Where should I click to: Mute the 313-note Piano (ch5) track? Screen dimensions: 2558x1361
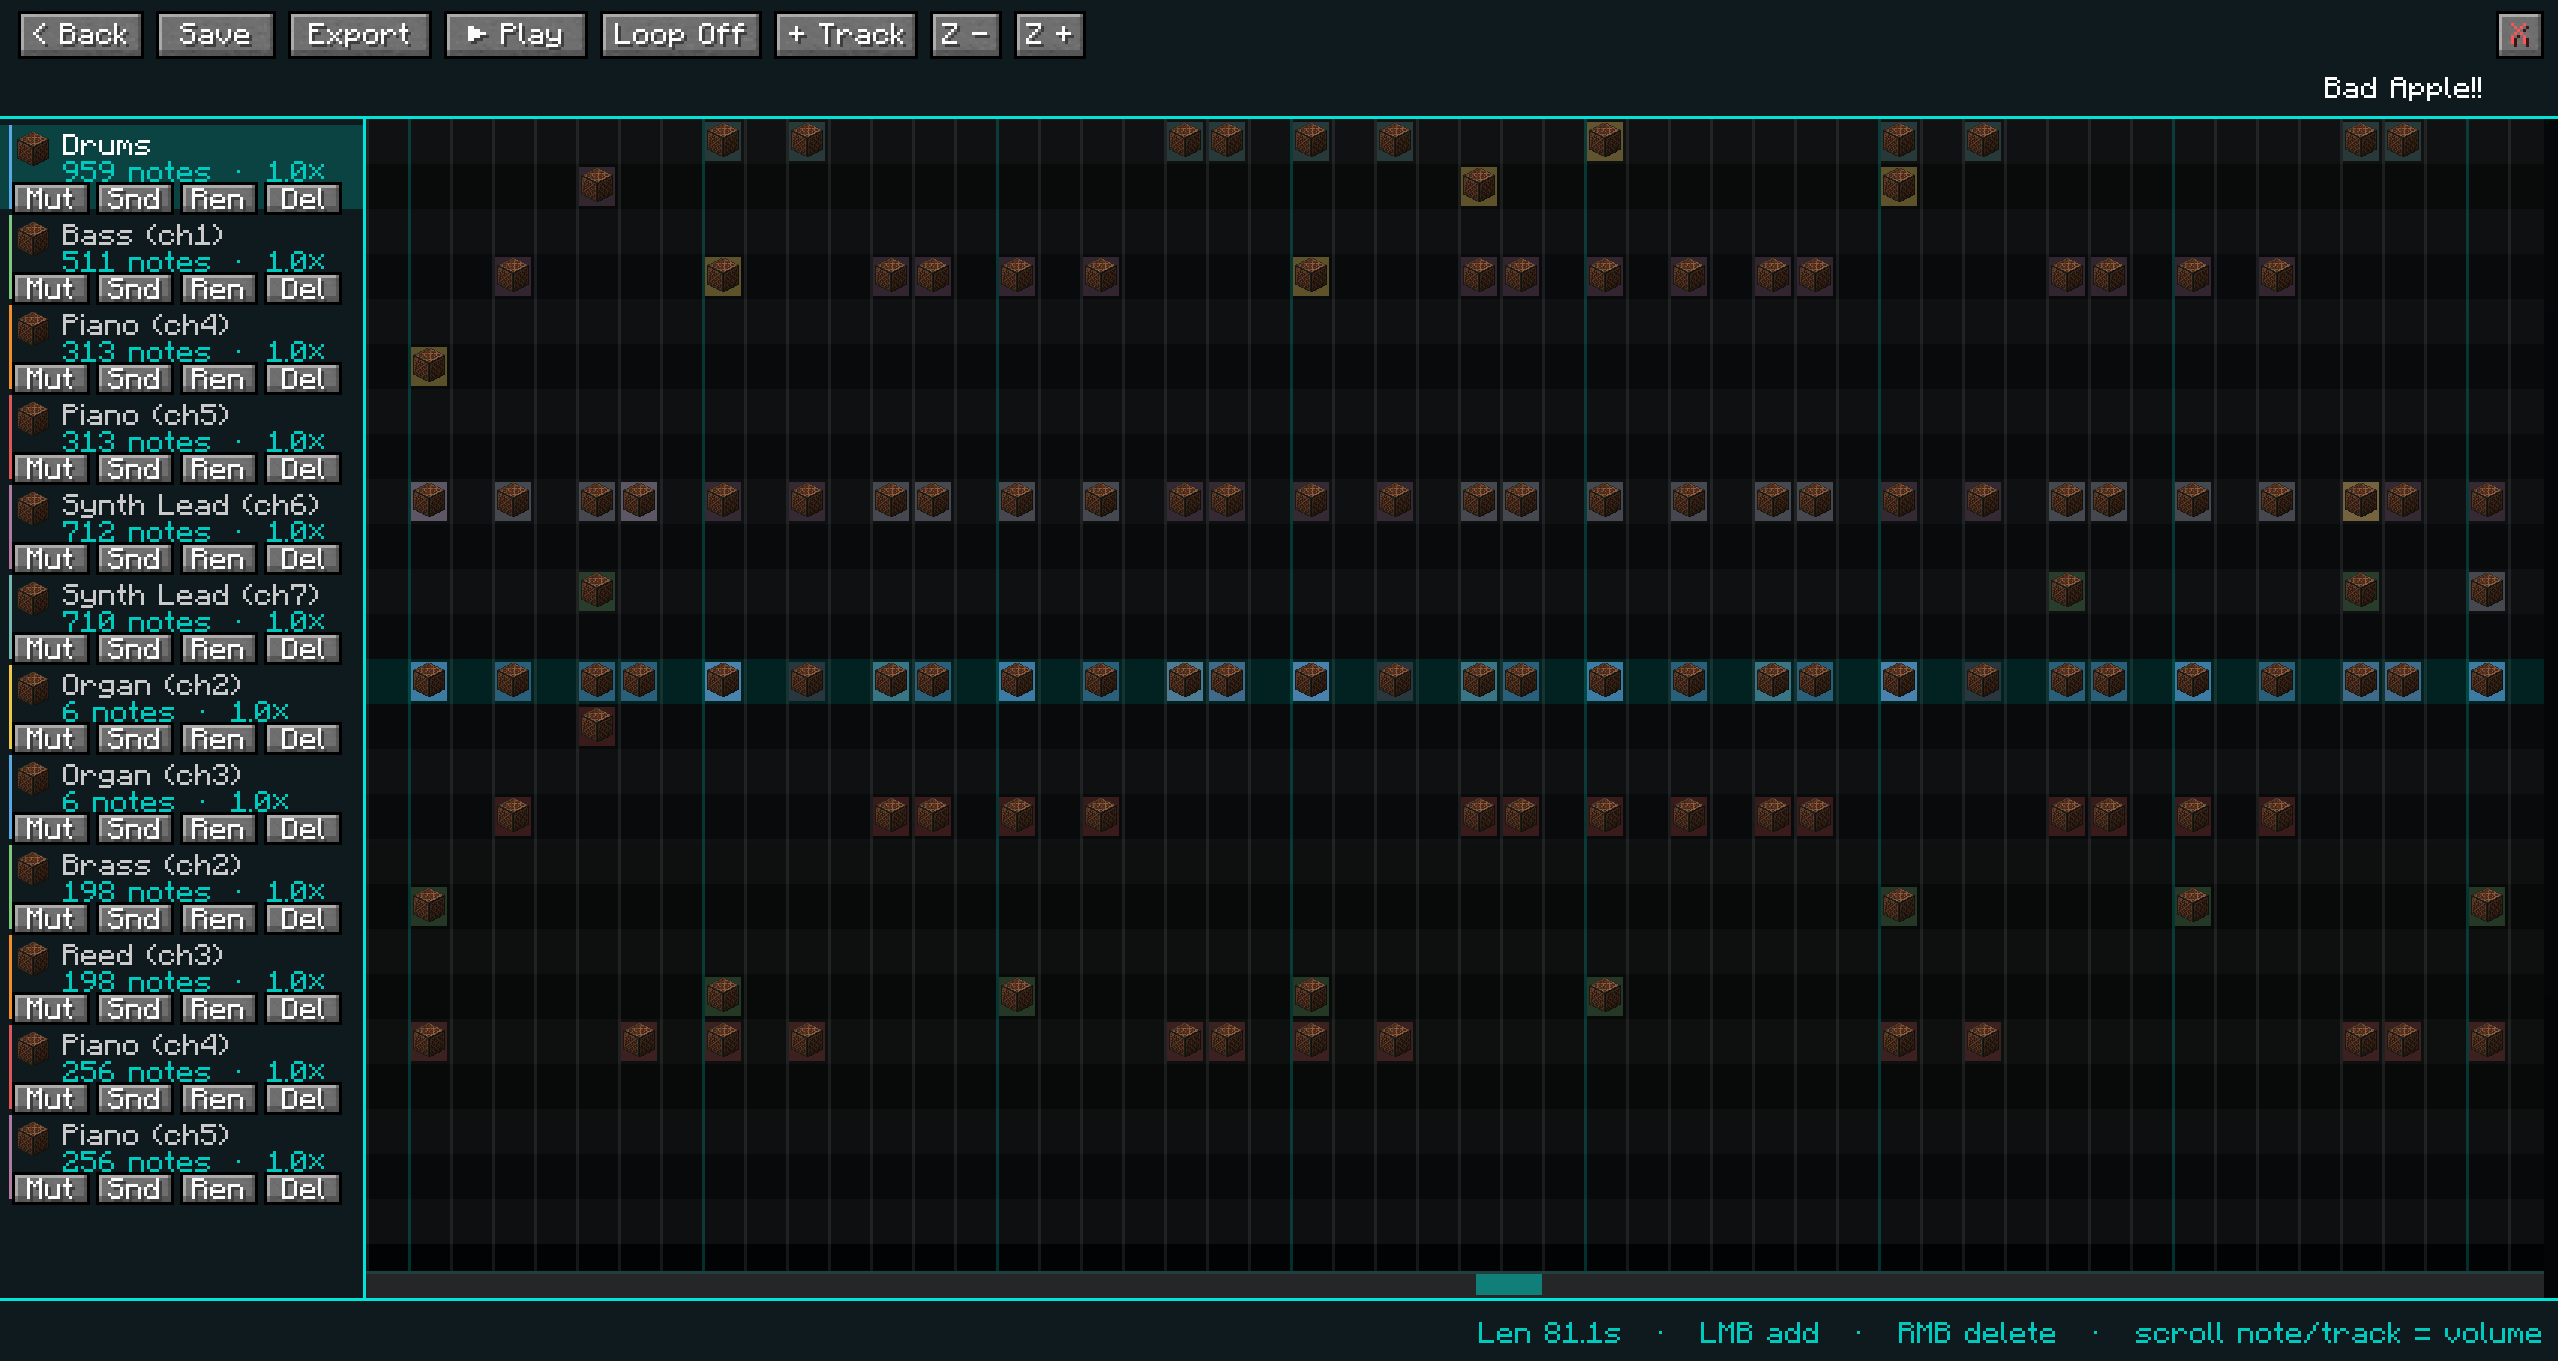(x=50, y=469)
